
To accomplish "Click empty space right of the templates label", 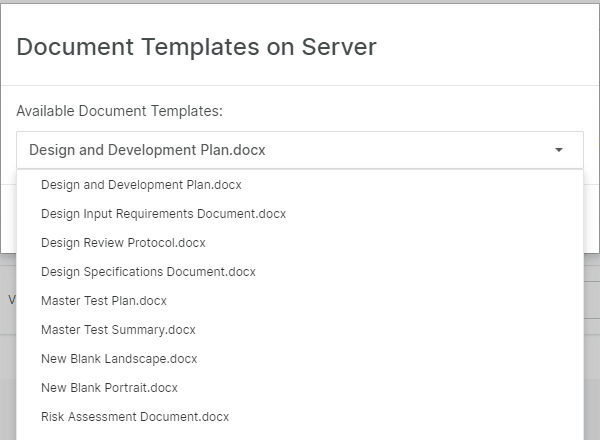I will coord(400,110).
